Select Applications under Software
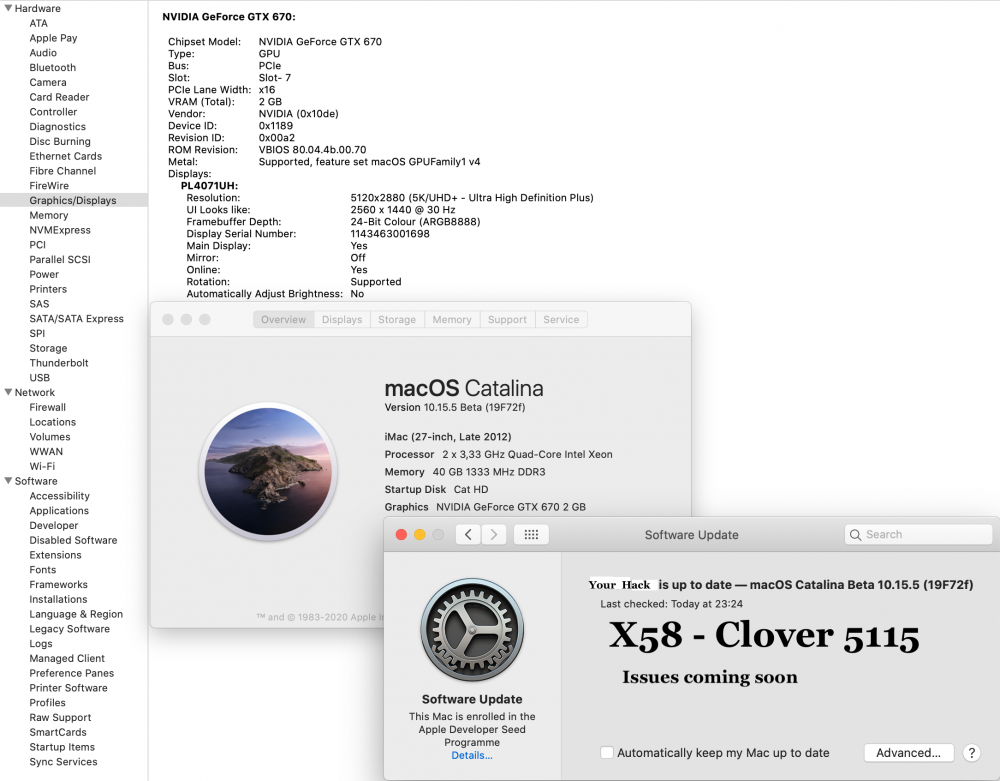The width and height of the screenshot is (1000, 781). coord(59,510)
